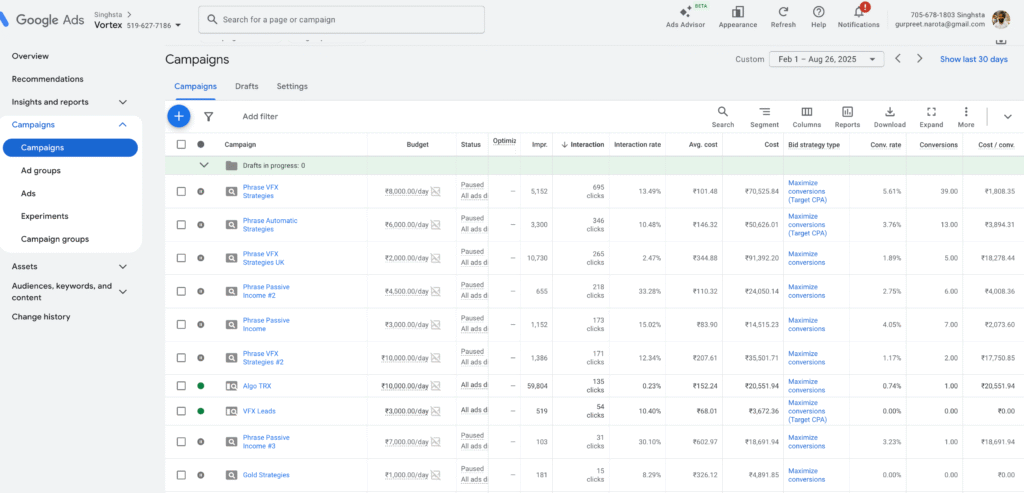Switch to the Drafts tab
Image resolution: width=1024 pixels, height=493 pixels.
coord(246,86)
